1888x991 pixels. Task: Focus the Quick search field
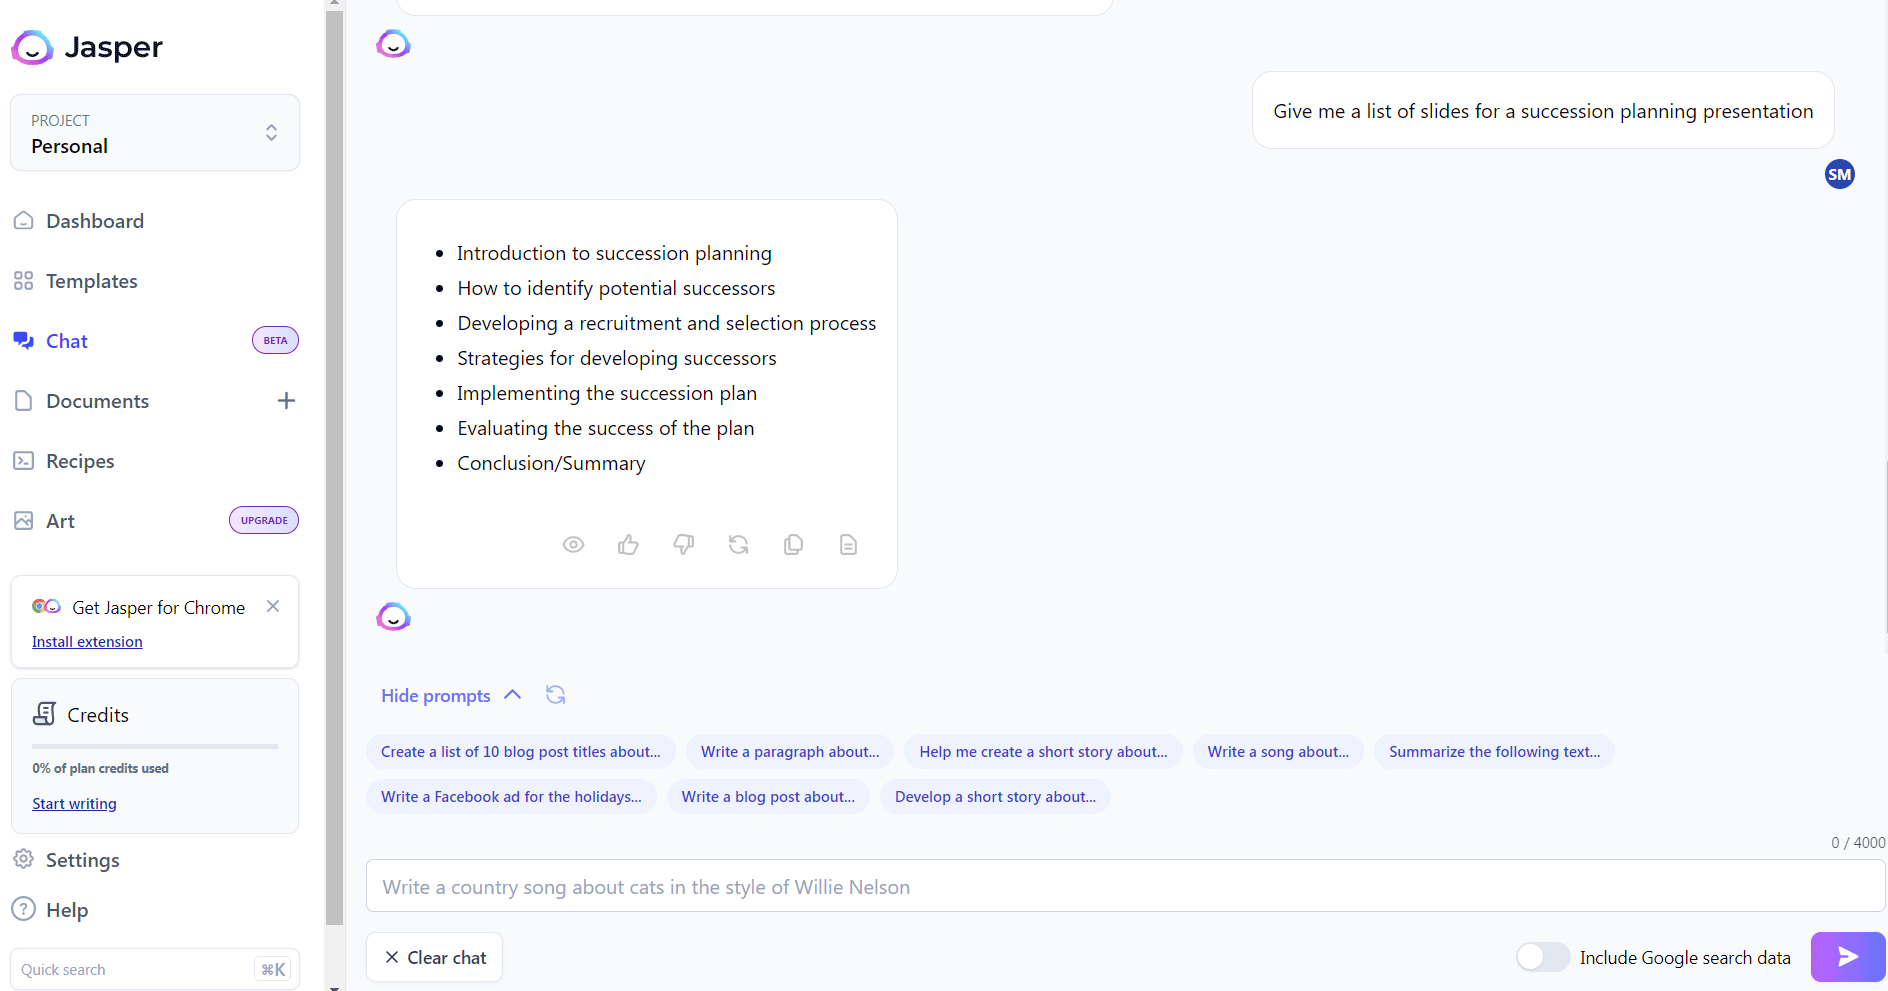[x=155, y=969]
